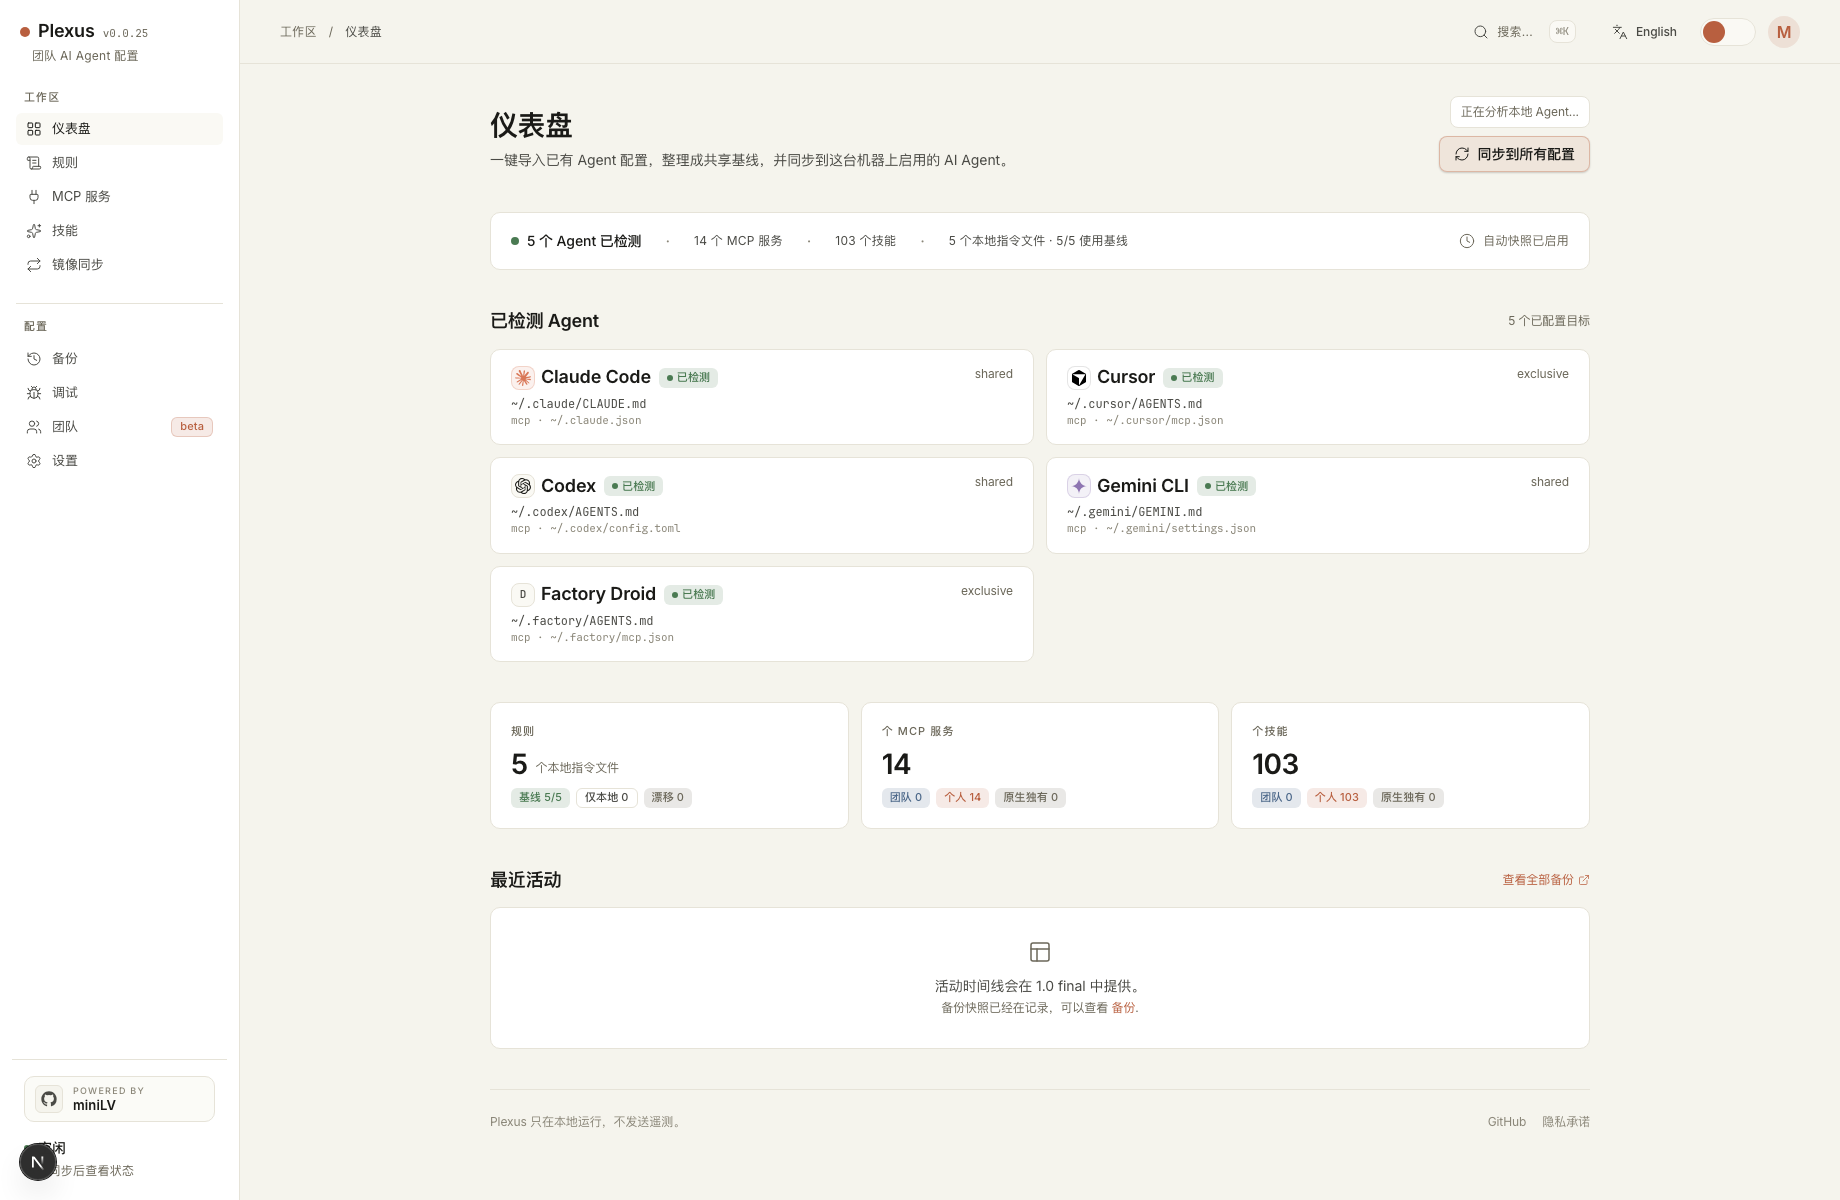This screenshot has height=1200, width=1840.
Task: Click the MCP 服务 plug icon
Action: pos(34,197)
